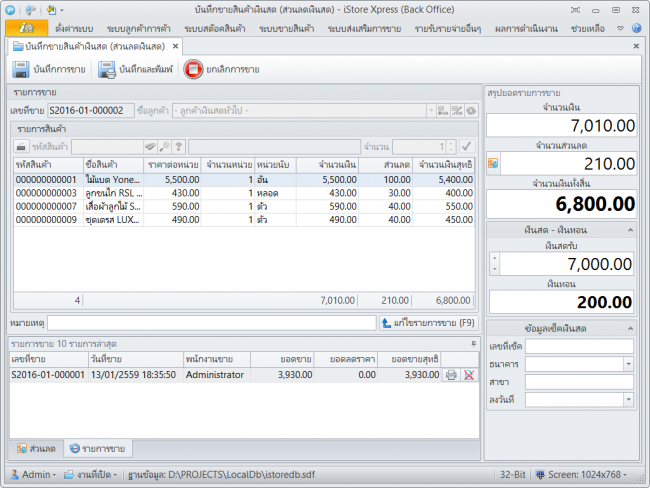The height and width of the screenshot is (488, 650).
Task: Collapse the cheque information (ข้อมูลเช็คเงินสด) section
Action: pos(629,328)
